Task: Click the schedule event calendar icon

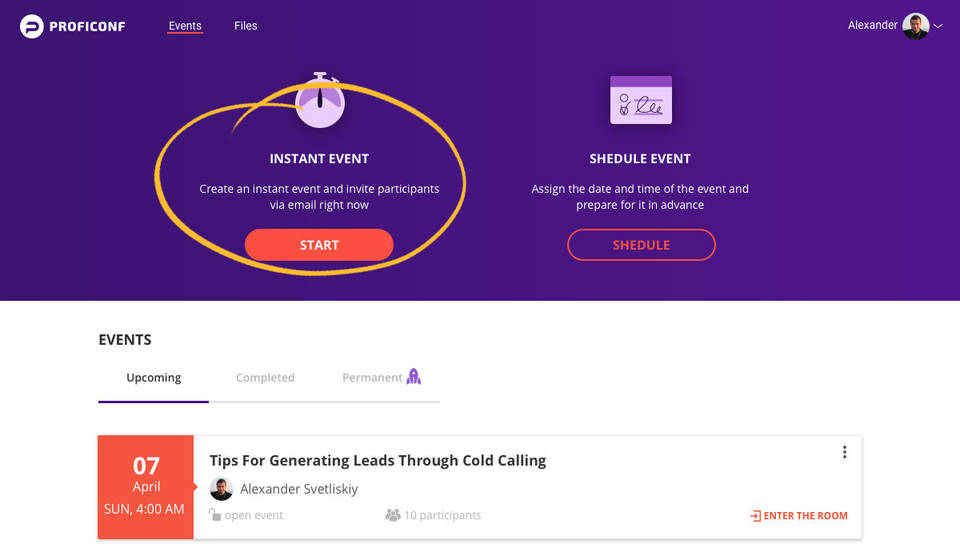Action: coord(641,100)
